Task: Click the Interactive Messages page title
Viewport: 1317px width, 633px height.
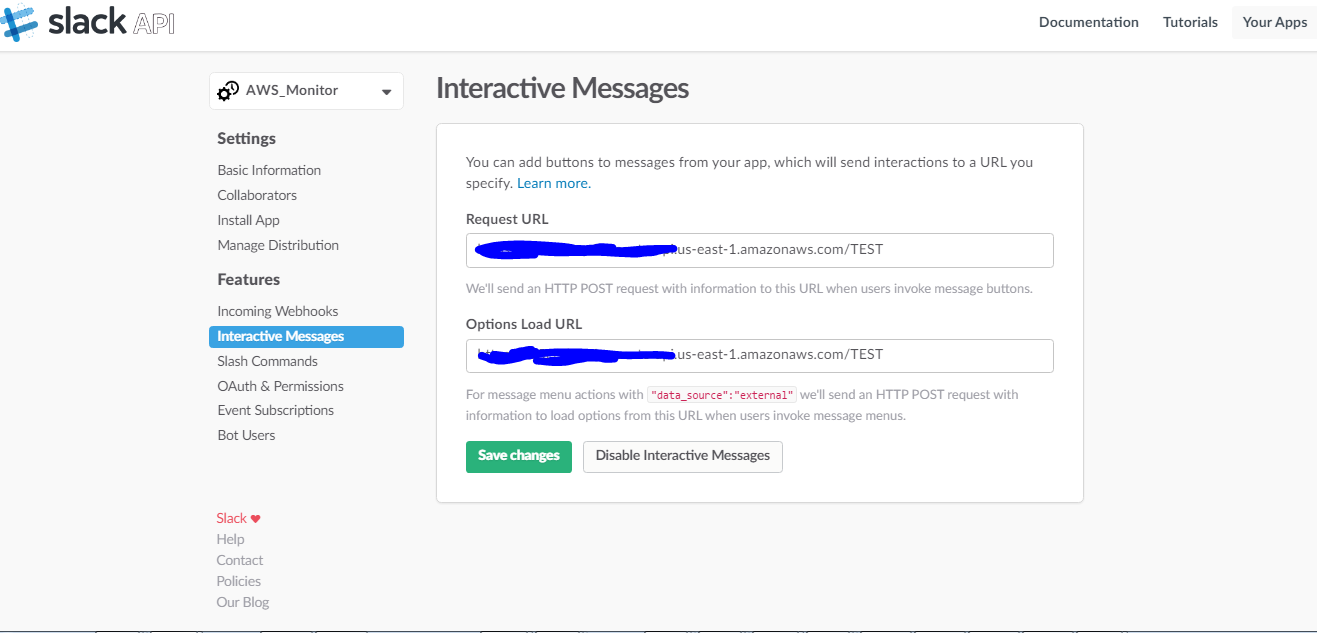Action: 563,88
